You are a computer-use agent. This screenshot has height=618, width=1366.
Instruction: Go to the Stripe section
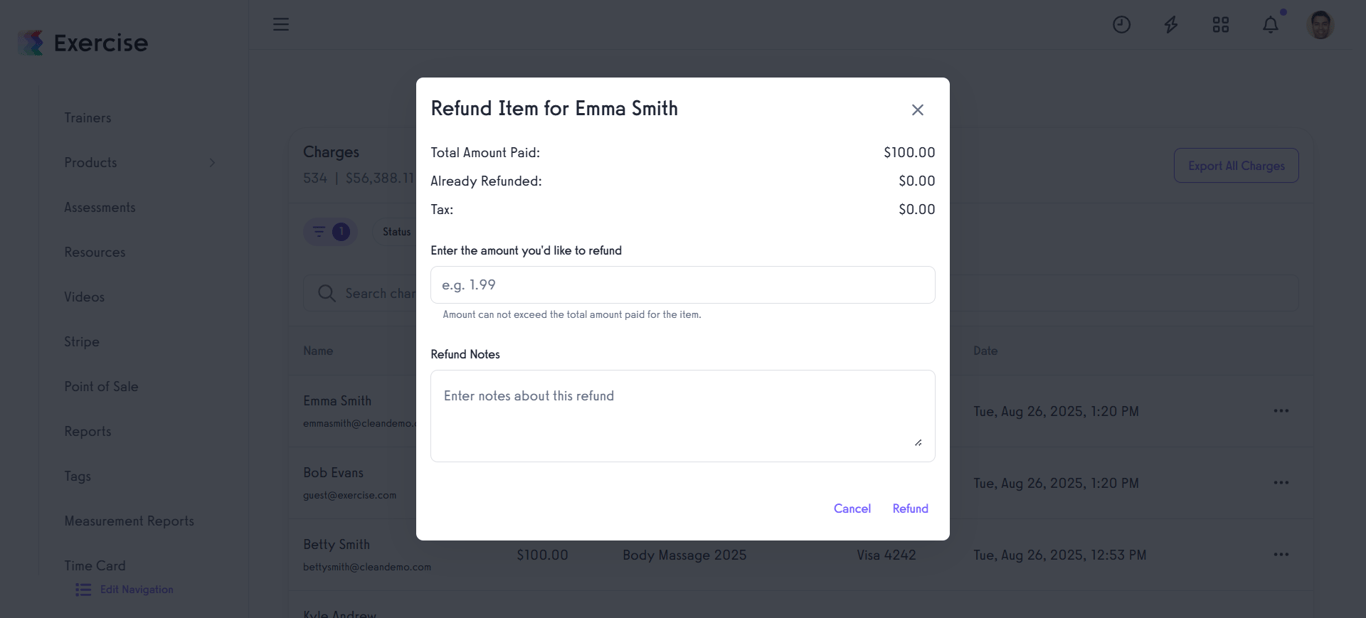(x=81, y=341)
